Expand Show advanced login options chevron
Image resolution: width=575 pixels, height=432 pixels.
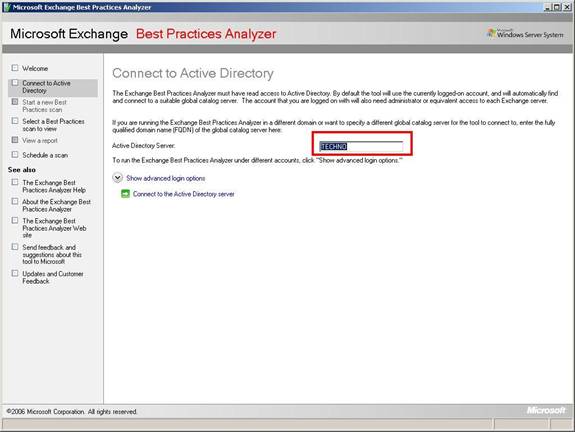tap(117, 178)
